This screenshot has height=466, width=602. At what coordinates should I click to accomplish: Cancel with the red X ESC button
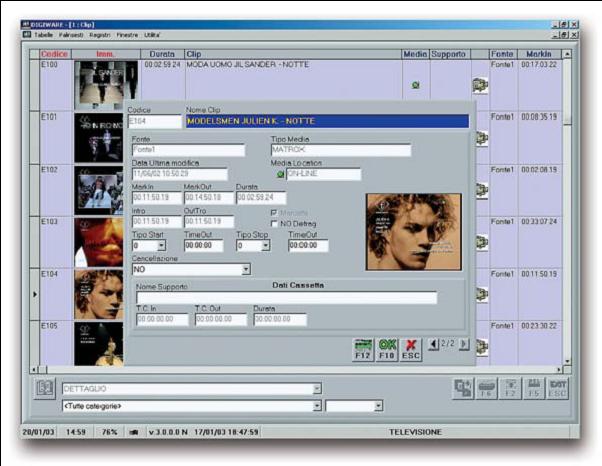pos(411,347)
